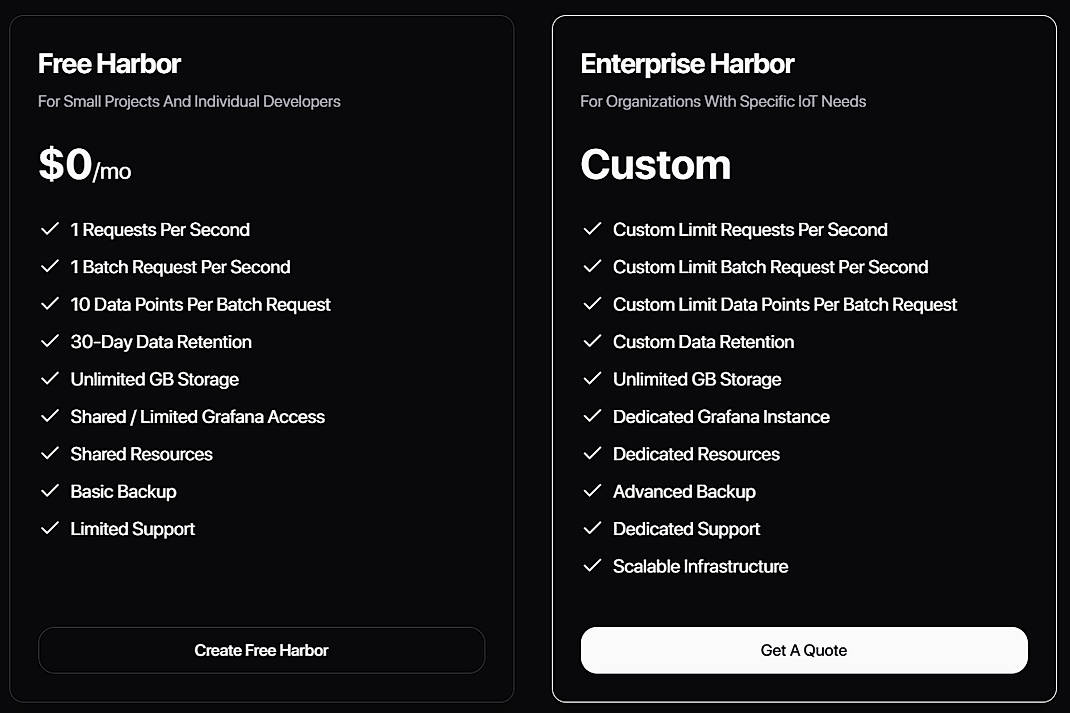Viewport: 1070px width, 713px height.
Task: Click the "Free Harbor" plan title
Action: (108, 63)
